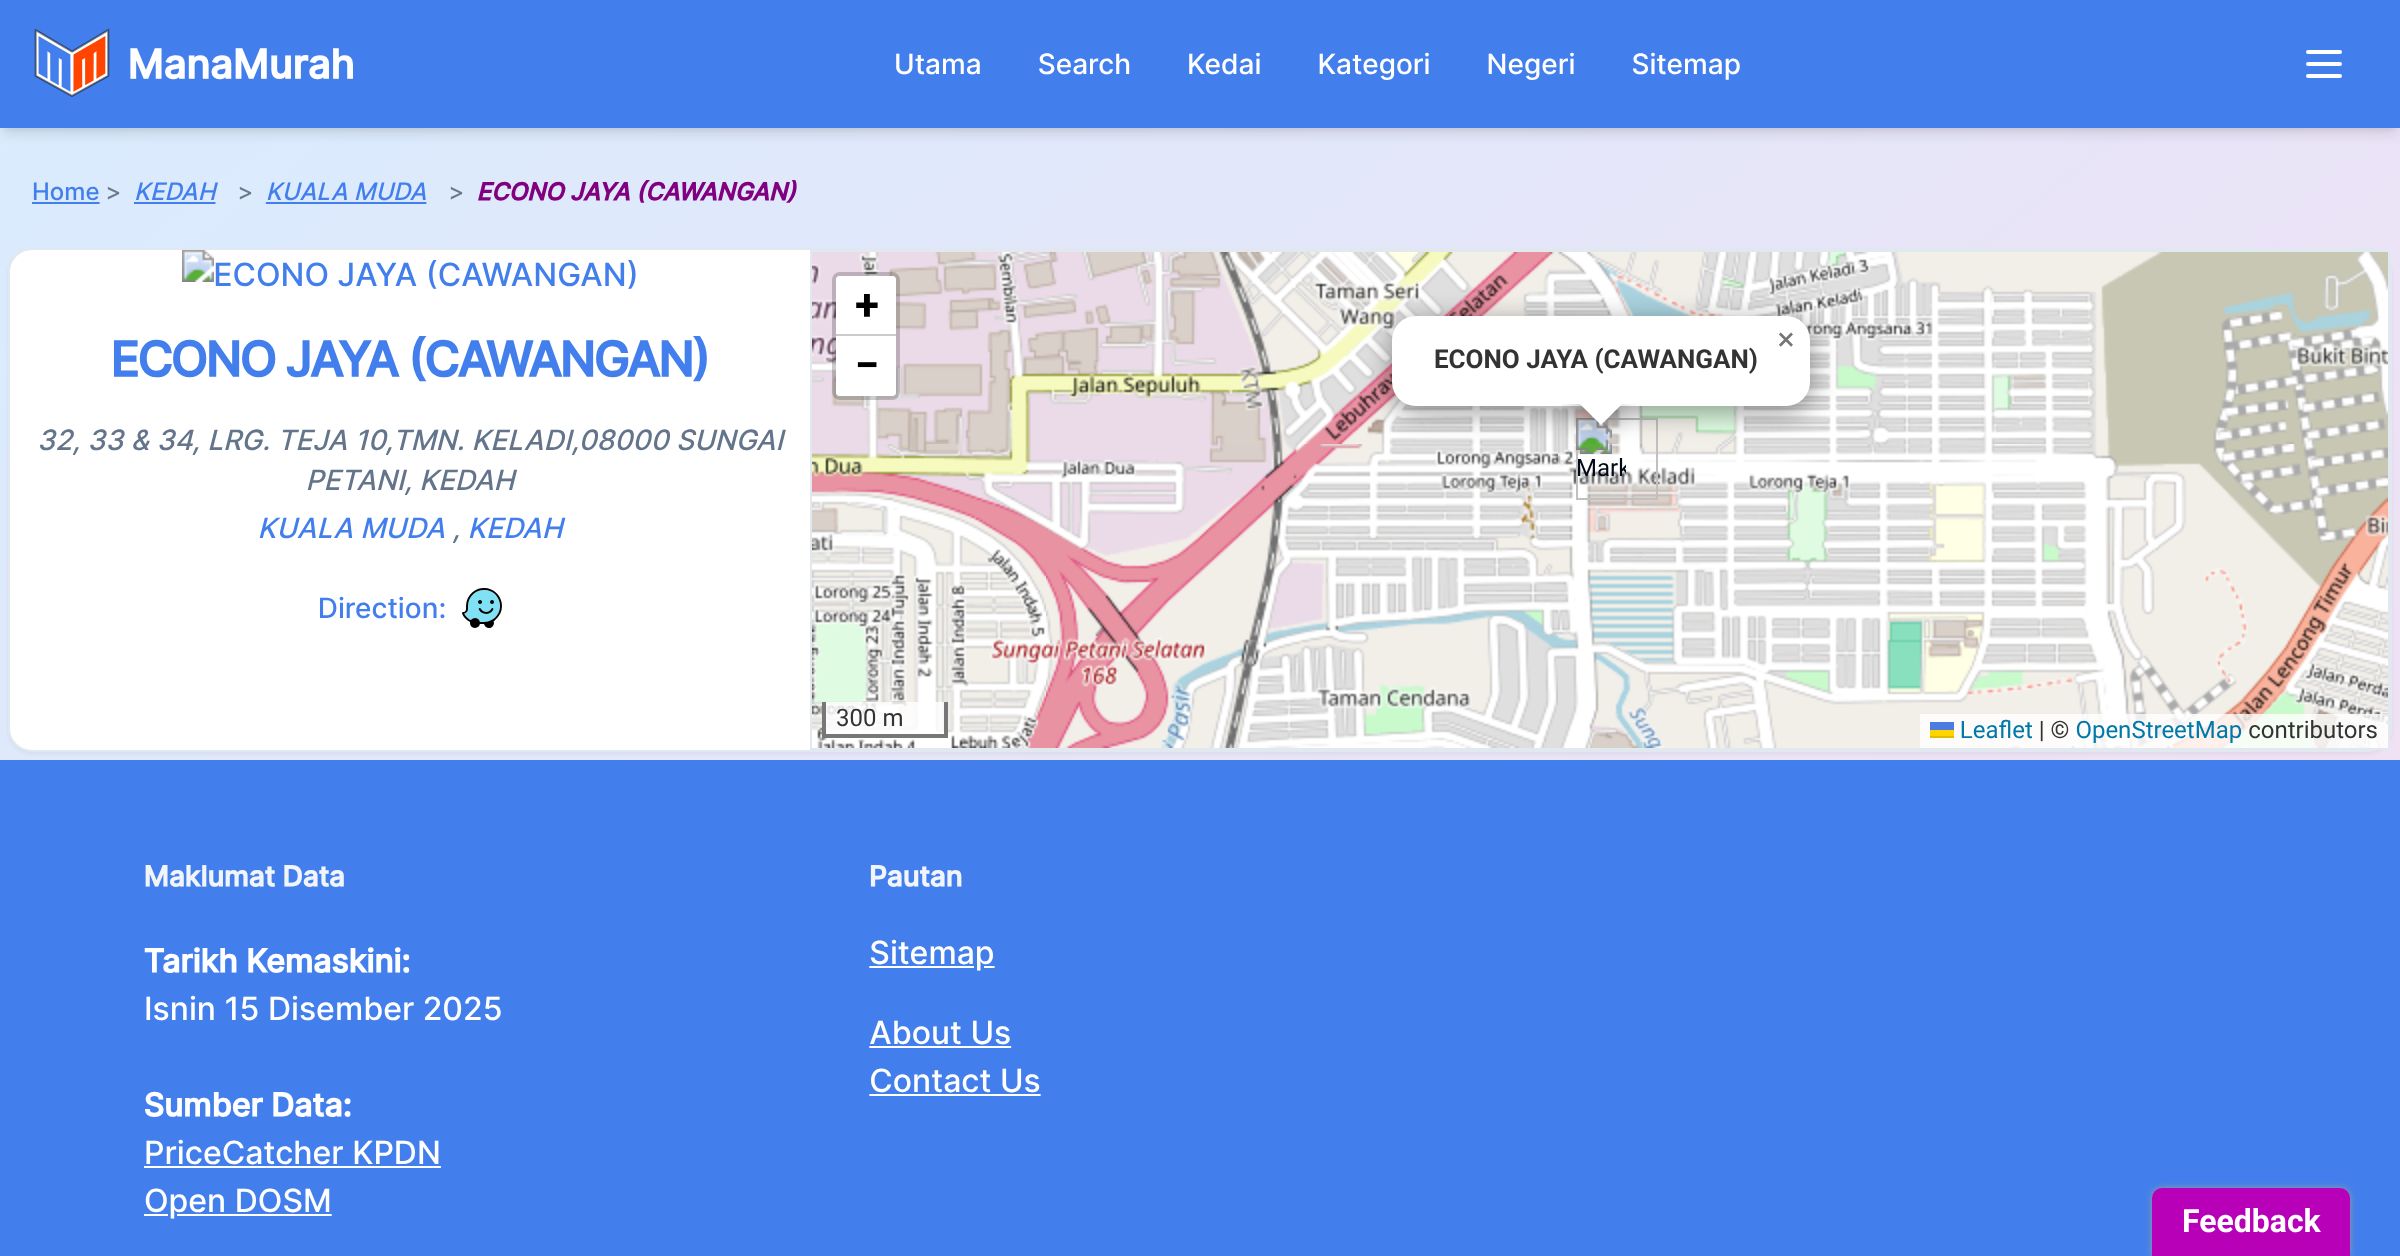Open the Feedback button

pos(2250,1220)
